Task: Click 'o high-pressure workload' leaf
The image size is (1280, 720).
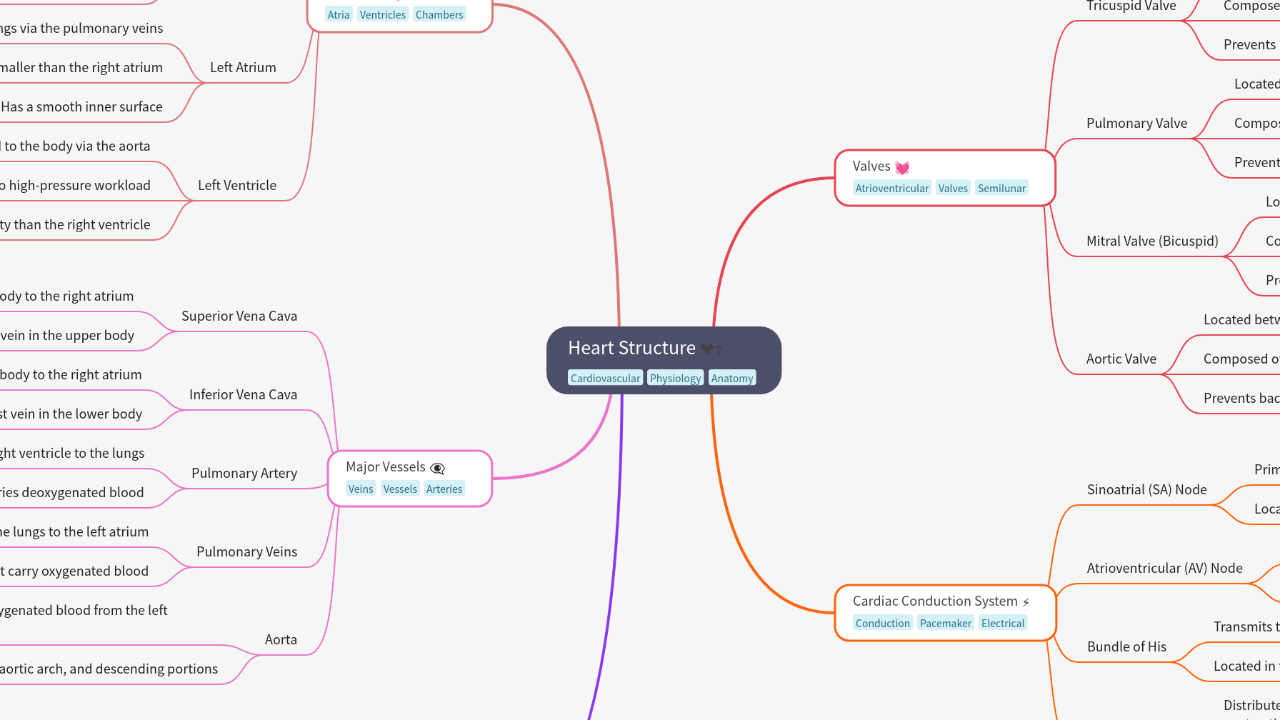Action: pyautogui.click(x=75, y=185)
